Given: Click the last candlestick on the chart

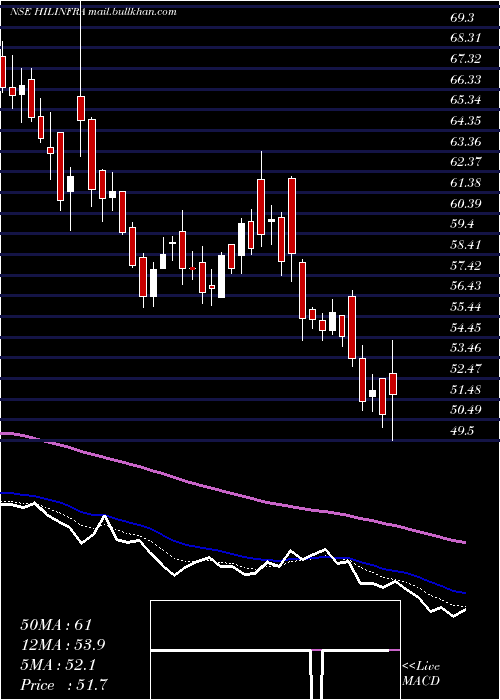Looking at the screenshot, I should (x=393, y=384).
